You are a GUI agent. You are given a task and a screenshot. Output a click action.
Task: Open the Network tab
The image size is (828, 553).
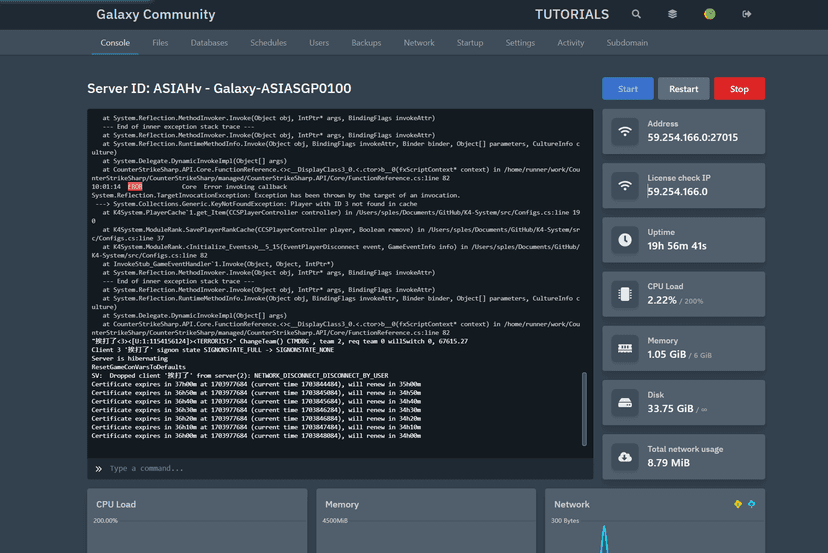[x=419, y=43]
